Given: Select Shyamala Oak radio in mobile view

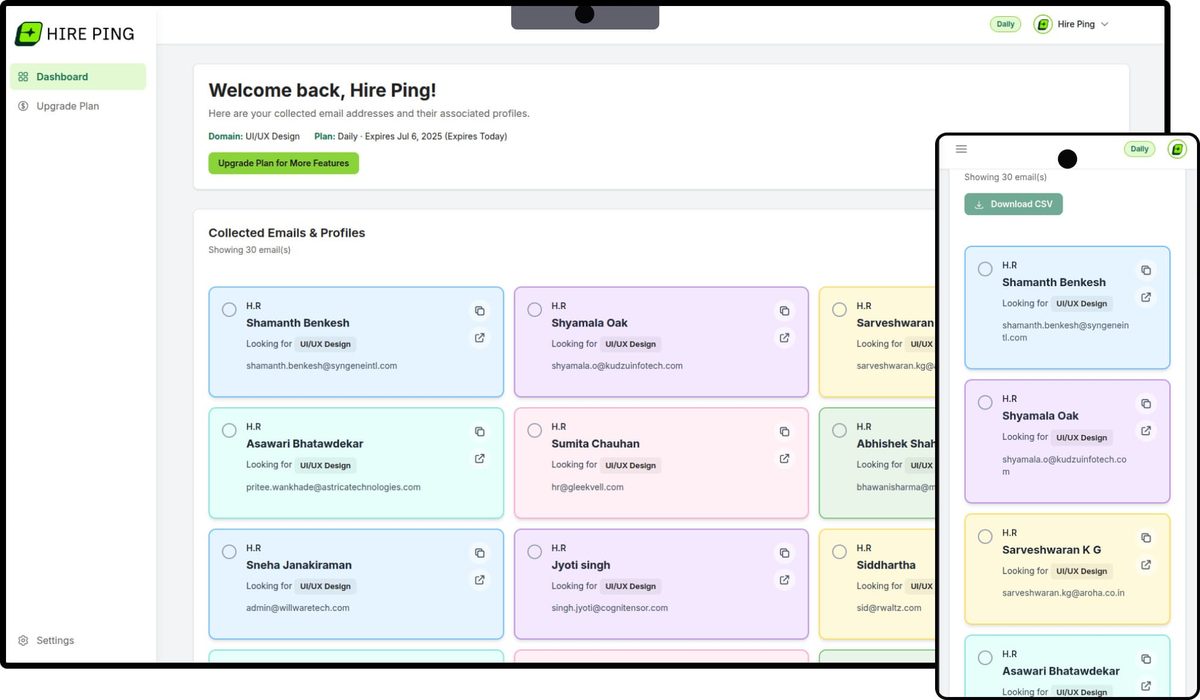Looking at the screenshot, I should pos(985,403).
